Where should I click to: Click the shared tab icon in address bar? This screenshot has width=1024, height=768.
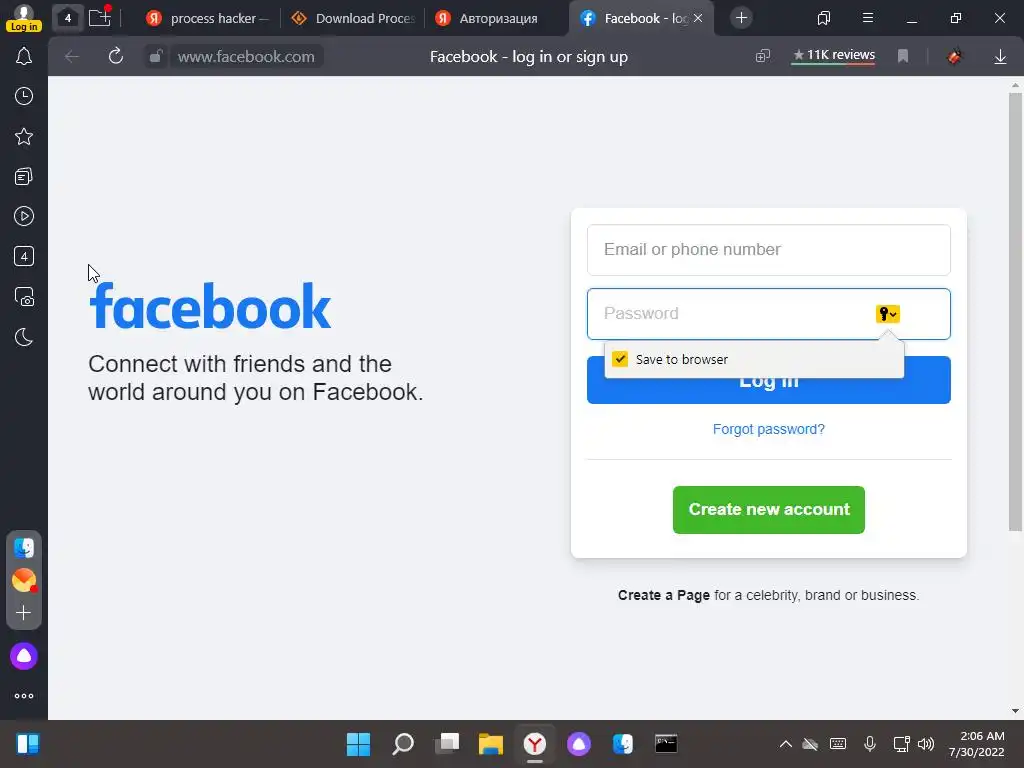point(763,56)
